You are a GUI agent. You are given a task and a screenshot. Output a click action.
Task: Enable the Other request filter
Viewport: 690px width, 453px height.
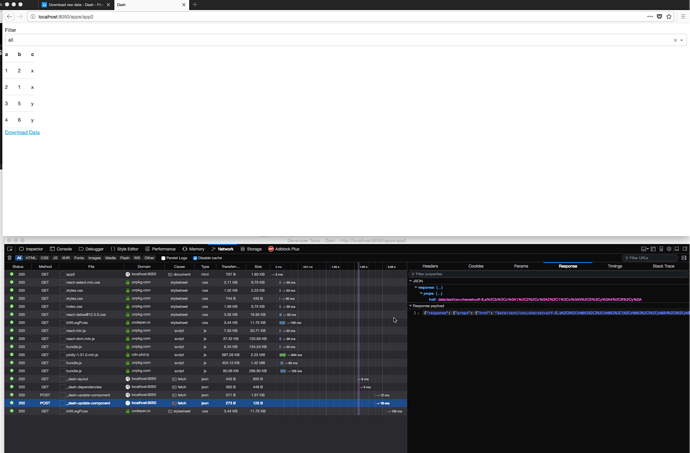click(150, 258)
